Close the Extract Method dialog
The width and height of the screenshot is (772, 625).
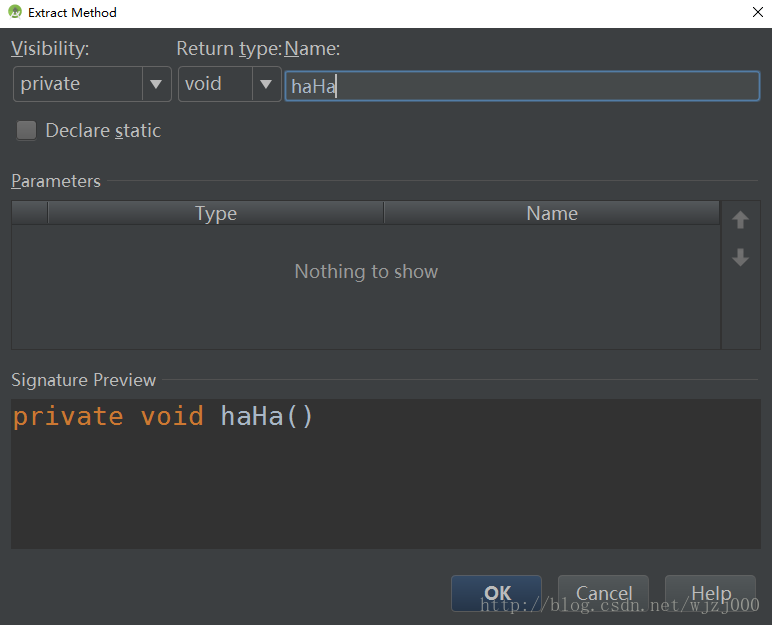tap(756, 13)
